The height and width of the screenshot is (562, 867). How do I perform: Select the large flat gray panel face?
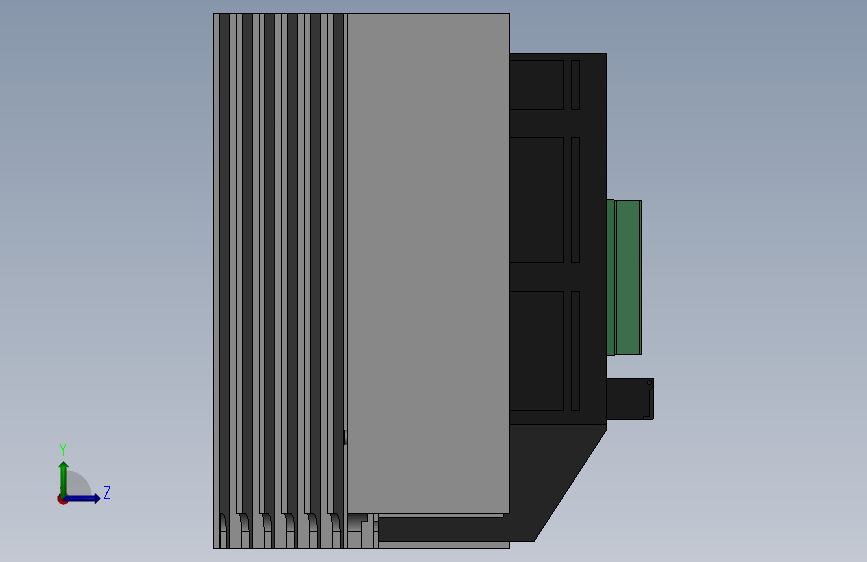(429, 263)
